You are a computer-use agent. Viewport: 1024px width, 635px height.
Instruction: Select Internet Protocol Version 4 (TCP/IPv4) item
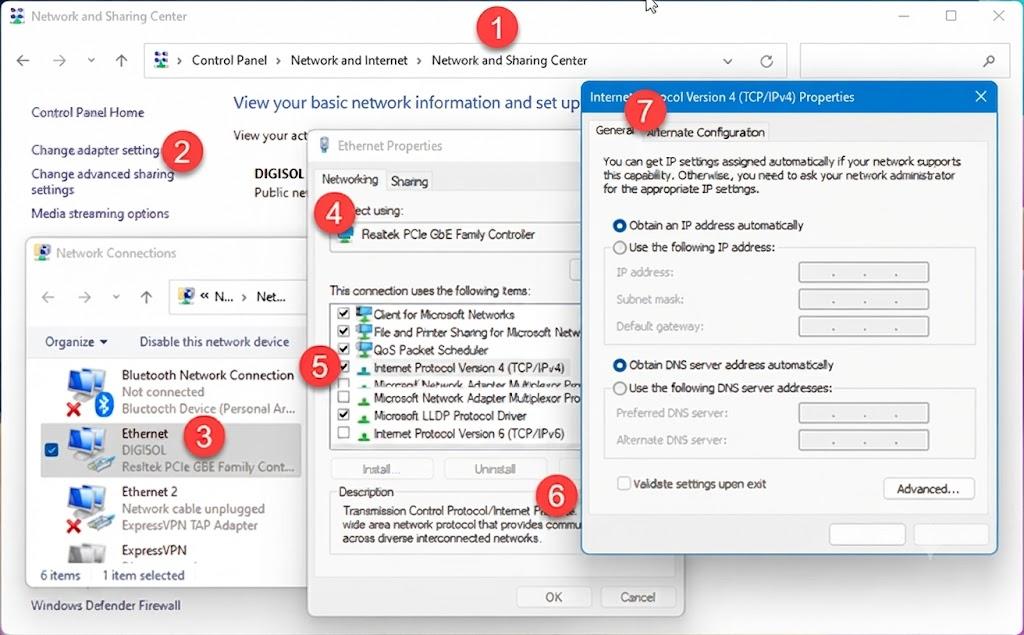pyautogui.click(x=468, y=368)
